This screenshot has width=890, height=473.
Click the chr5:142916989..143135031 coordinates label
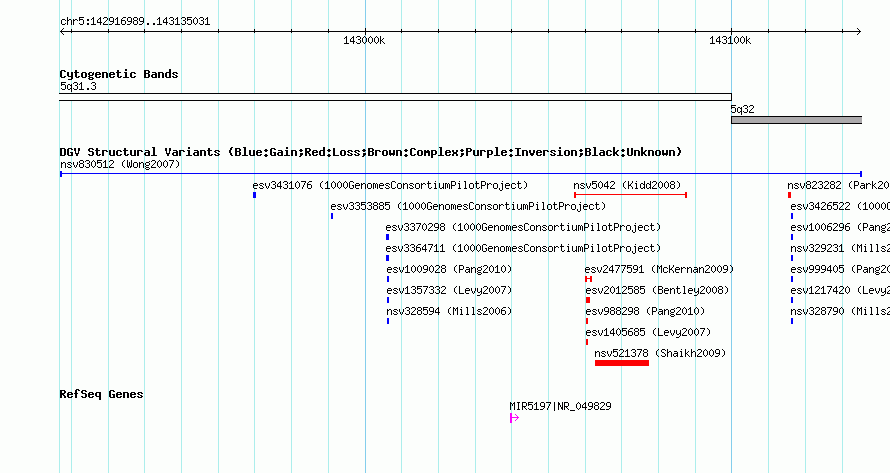(135, 22)
